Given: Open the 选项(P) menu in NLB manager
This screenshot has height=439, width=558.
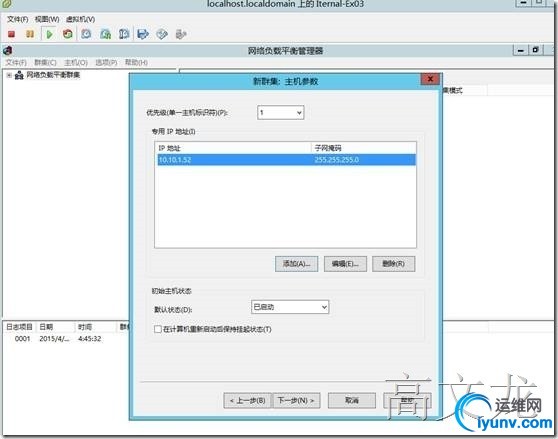Looking at the screenshot, I should click(x=106, y=63).
